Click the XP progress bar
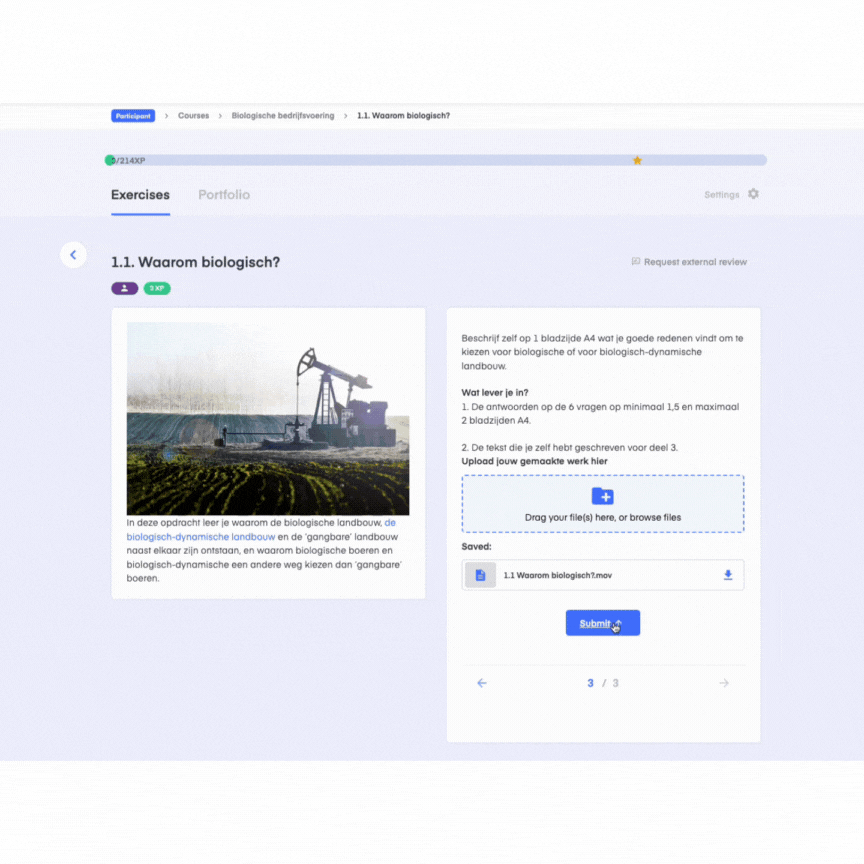 436,160
